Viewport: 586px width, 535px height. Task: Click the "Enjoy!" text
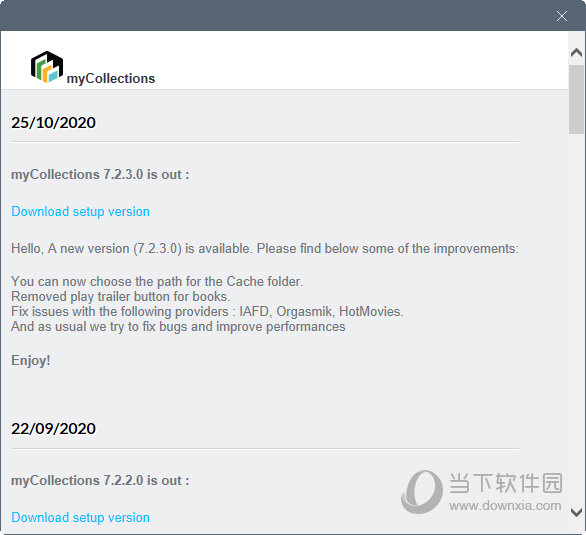tap(31, 361)
